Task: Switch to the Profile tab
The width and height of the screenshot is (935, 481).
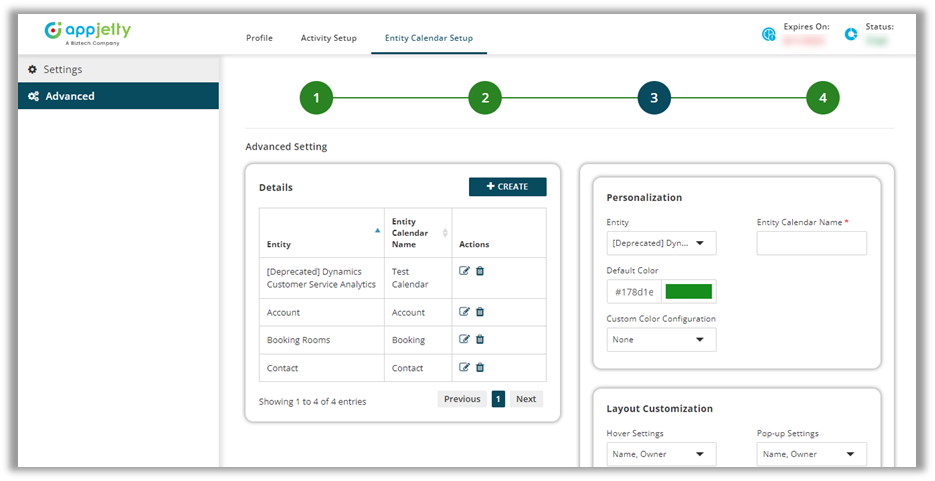Action: point(259,38)
